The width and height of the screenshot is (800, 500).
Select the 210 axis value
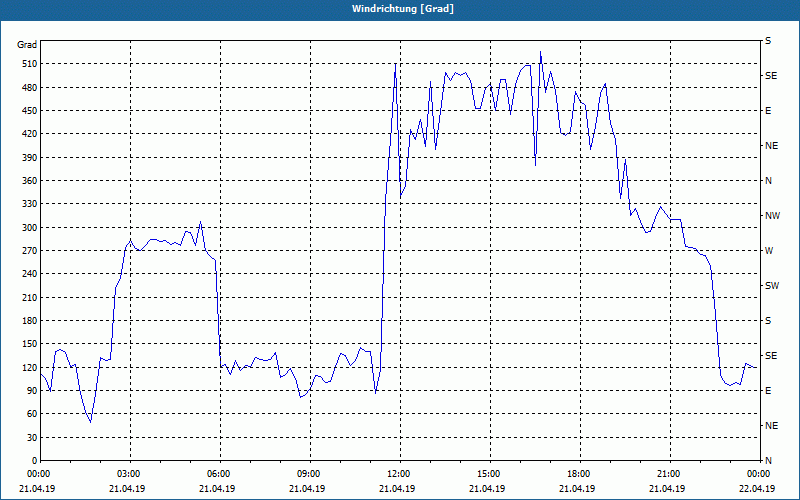(x=30, y=297)
